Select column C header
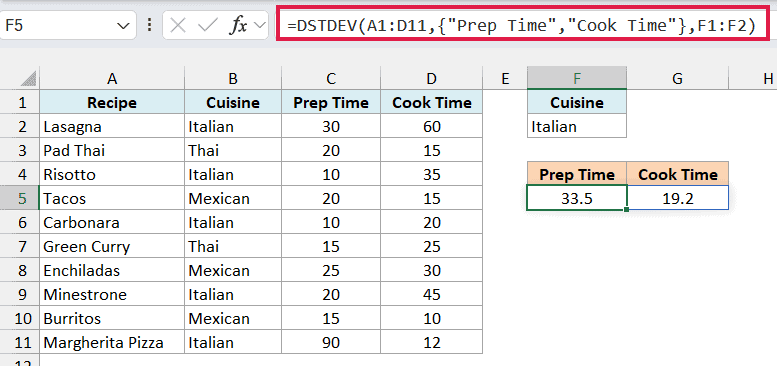The height and width of the screenshot is (366, 777). pyautogui.click(x=331, y=78)
